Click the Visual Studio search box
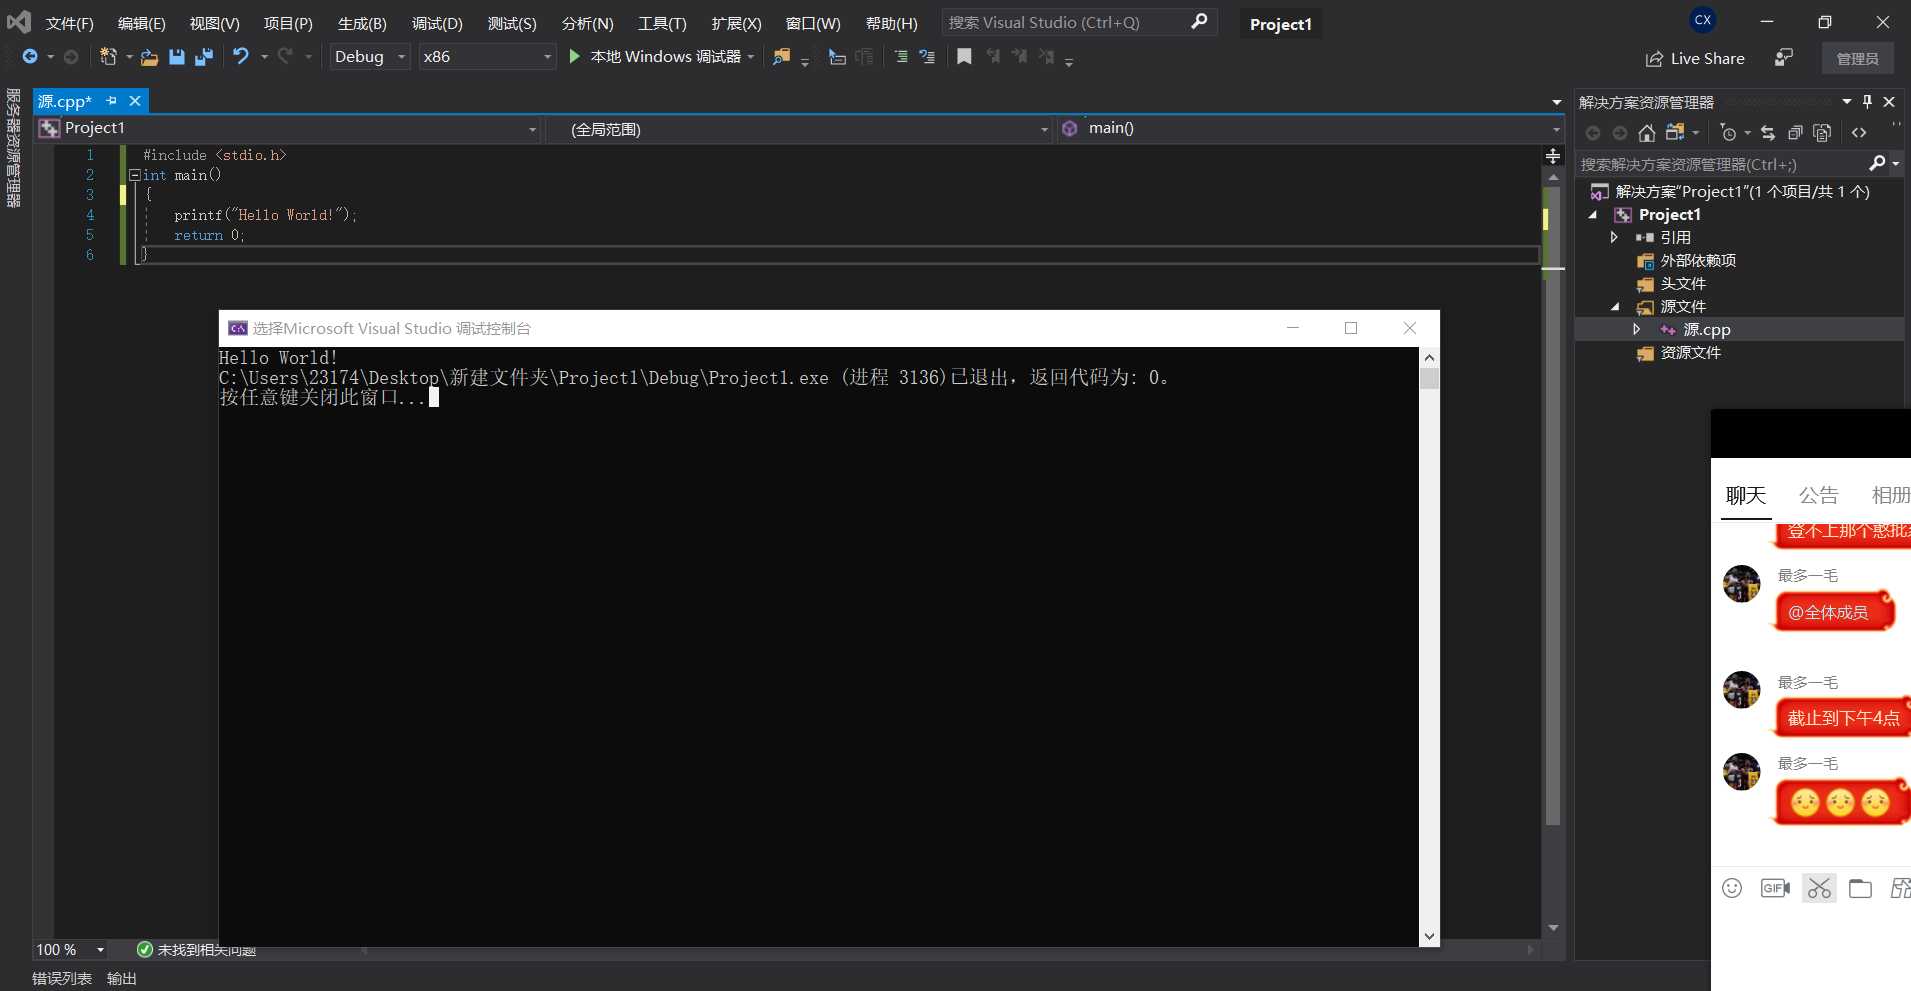The image size is (1911, 991). (1079, 22)
